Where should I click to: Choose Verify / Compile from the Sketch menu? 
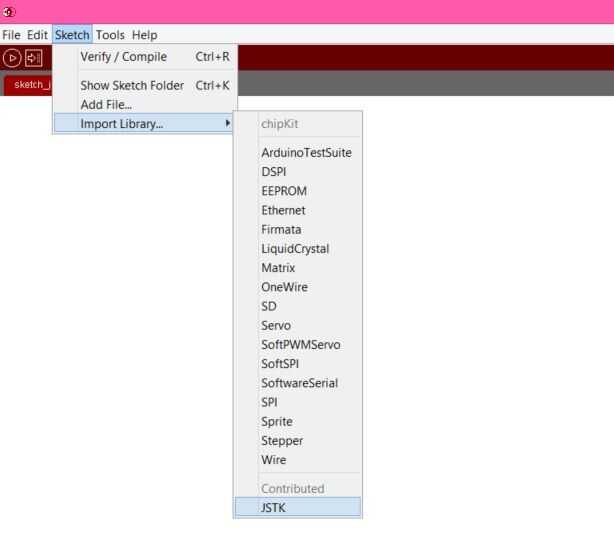(x=145, y=57)
